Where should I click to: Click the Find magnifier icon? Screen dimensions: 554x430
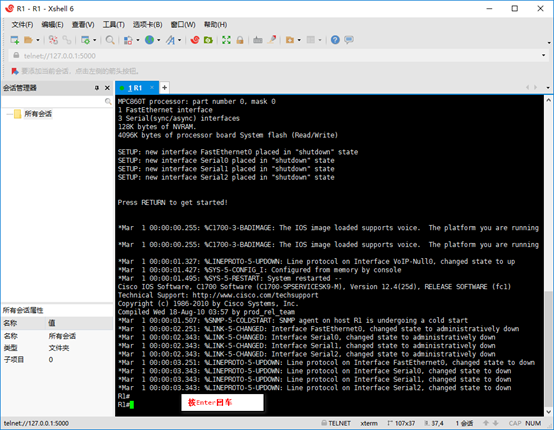(110, 40)
